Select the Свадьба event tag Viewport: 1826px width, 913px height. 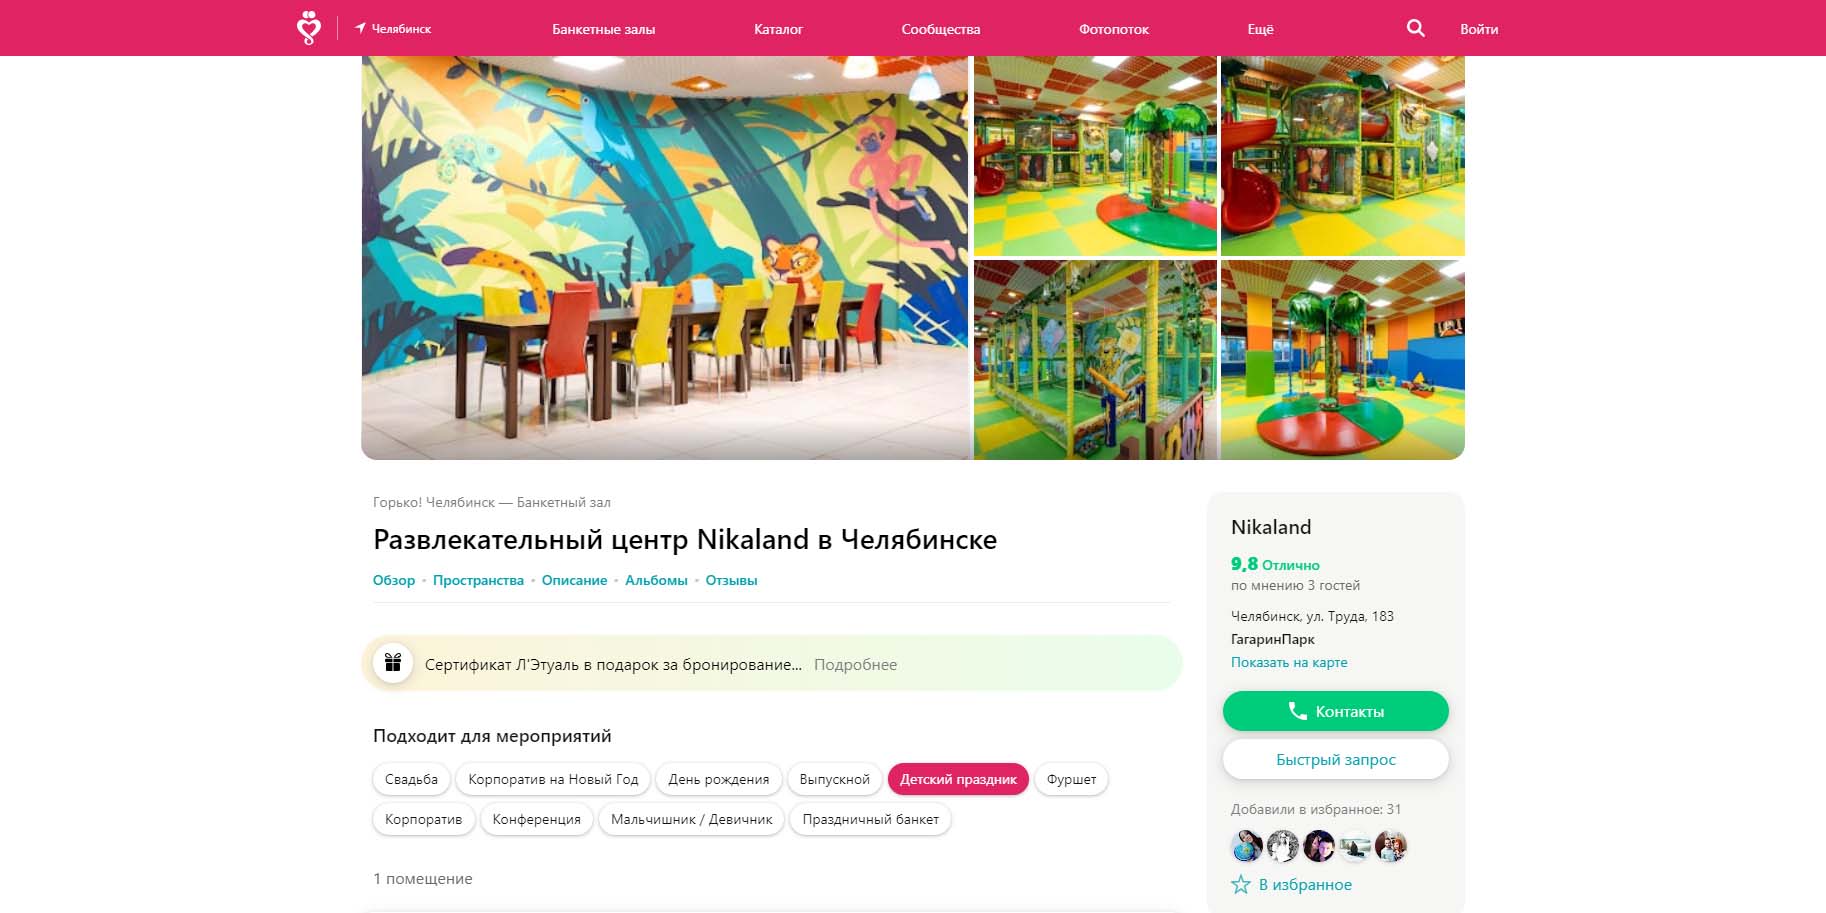(x=411, y=779)
